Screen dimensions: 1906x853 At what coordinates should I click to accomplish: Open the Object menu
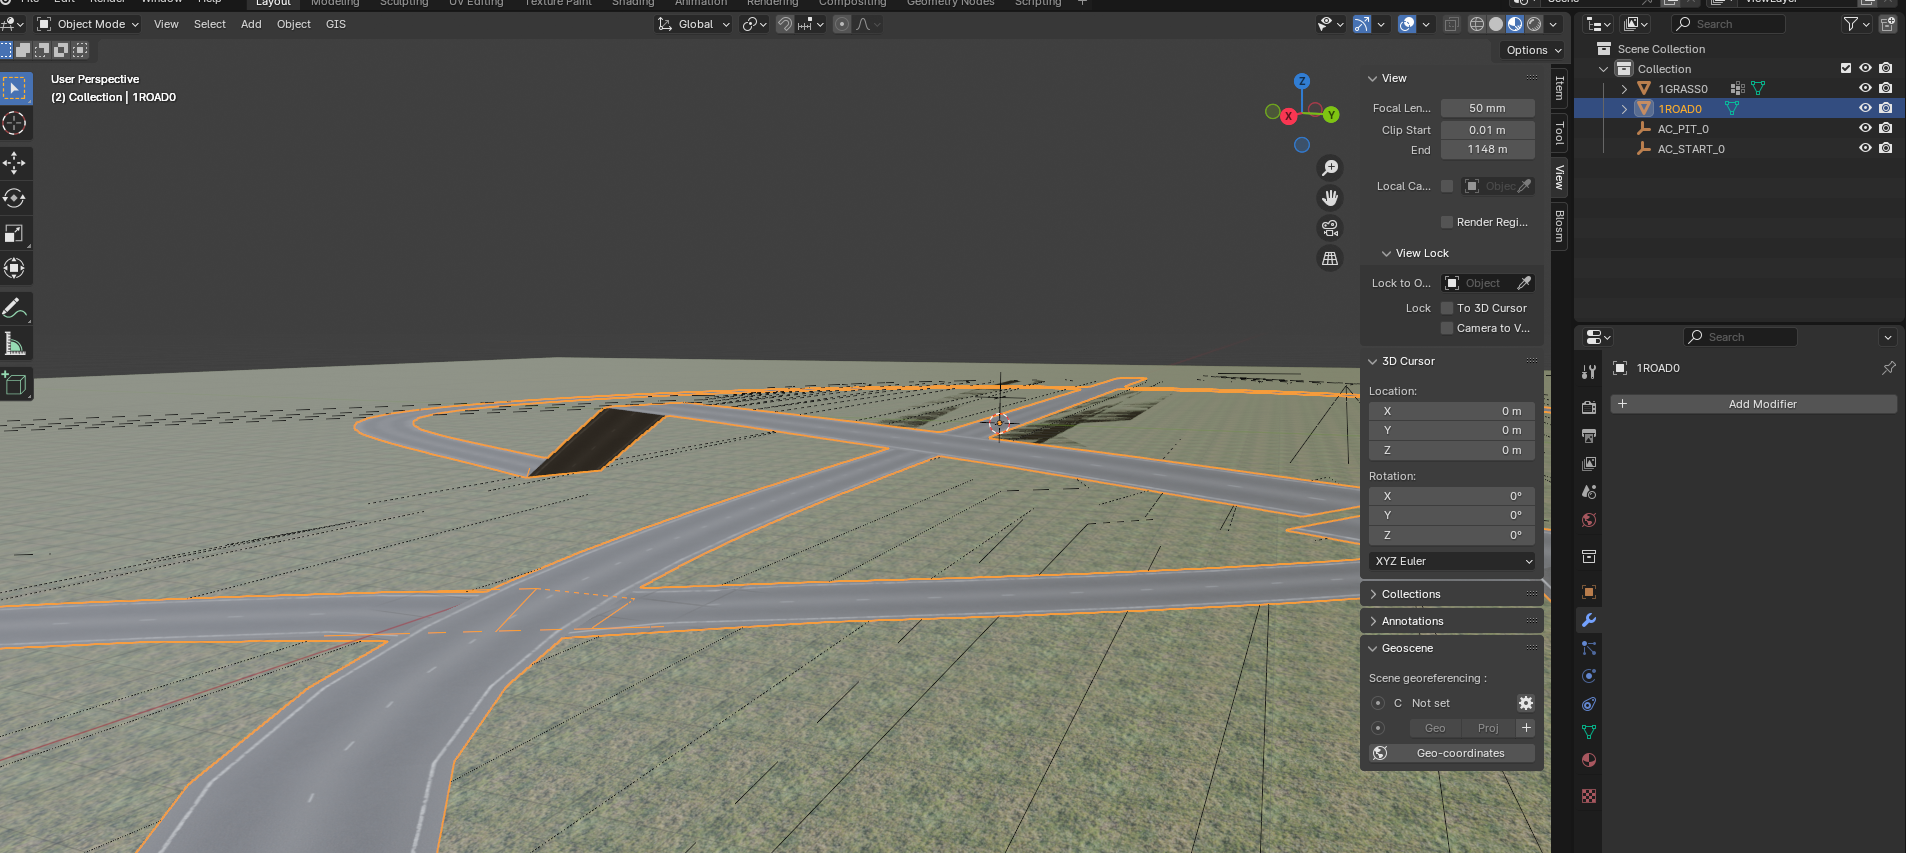coord(293,24)
